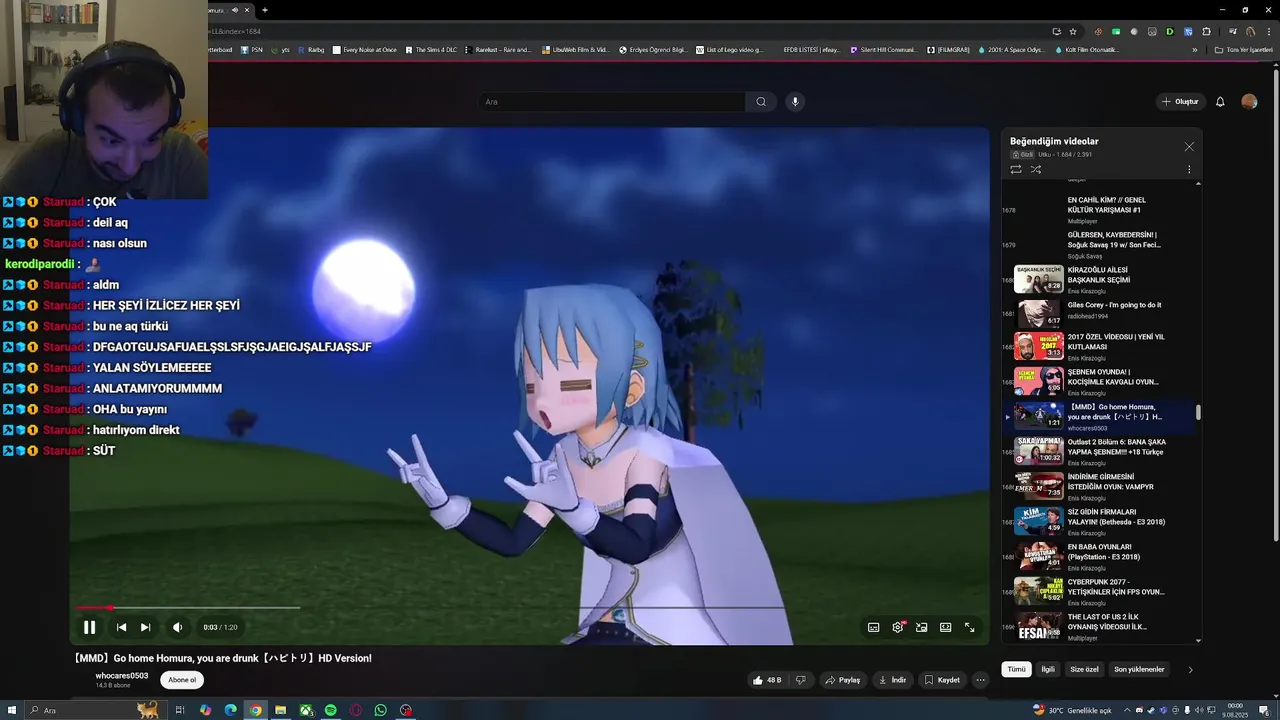Toggle playlist loop

[x=1016, y=169]
